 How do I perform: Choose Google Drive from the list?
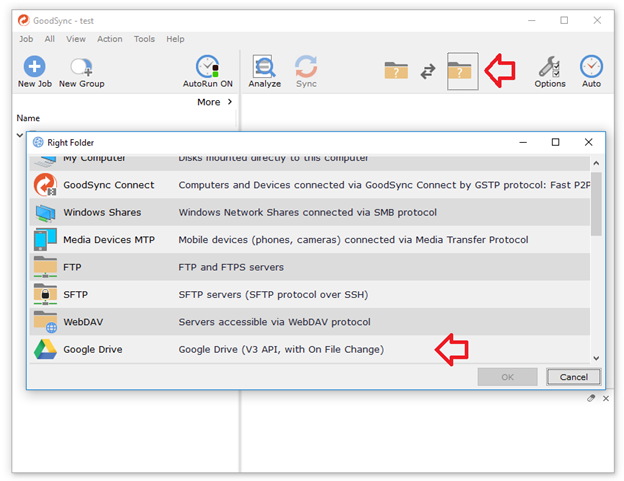94,349
